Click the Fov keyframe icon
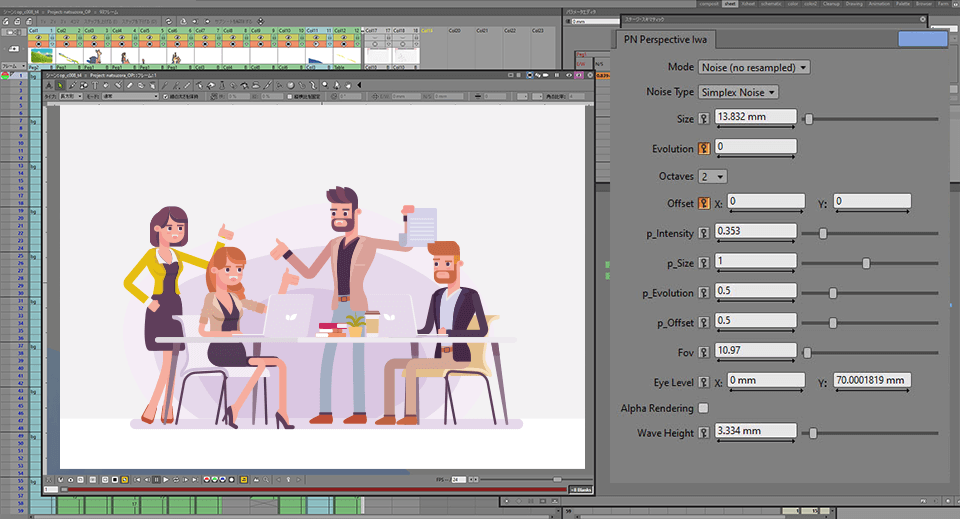Viewport: 960px width, 519px height. click(x=704, y=352)
